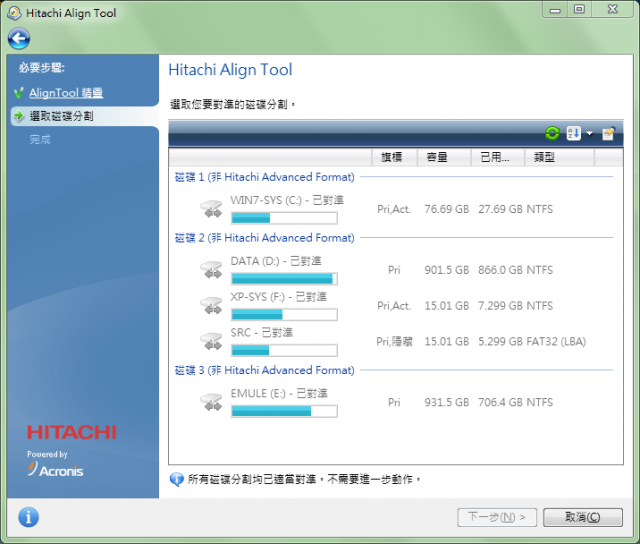Click the Pri,Act. flag of WIN7-SYS

click(x=394, y=209)
